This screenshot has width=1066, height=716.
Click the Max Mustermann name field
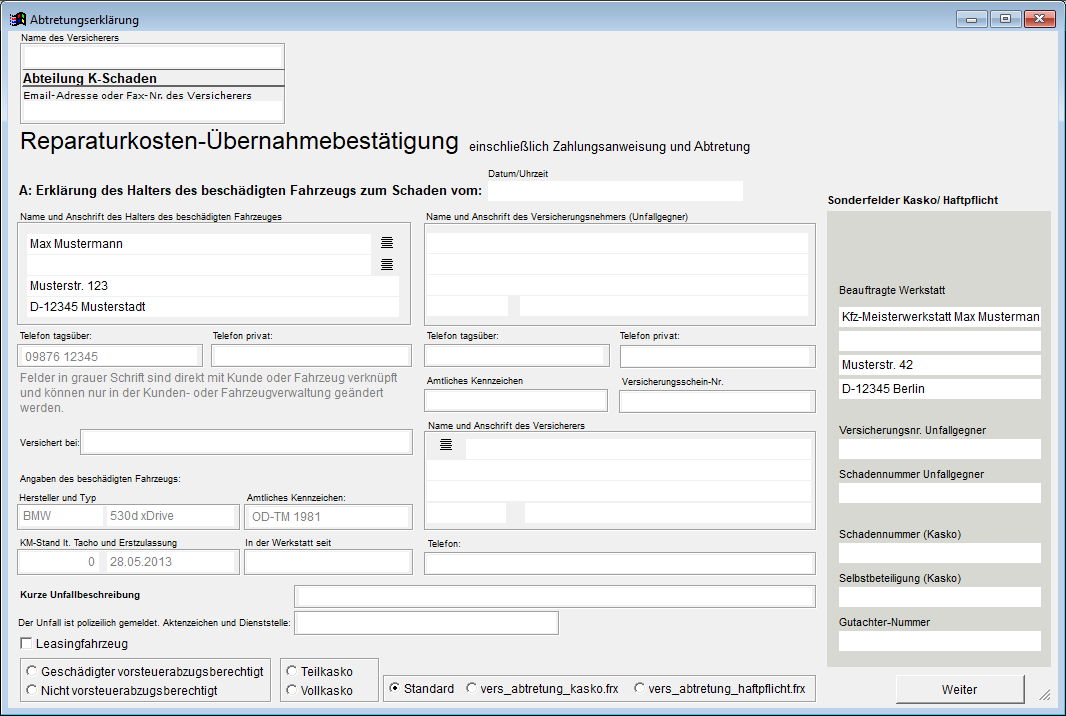[x=199, y=243]
